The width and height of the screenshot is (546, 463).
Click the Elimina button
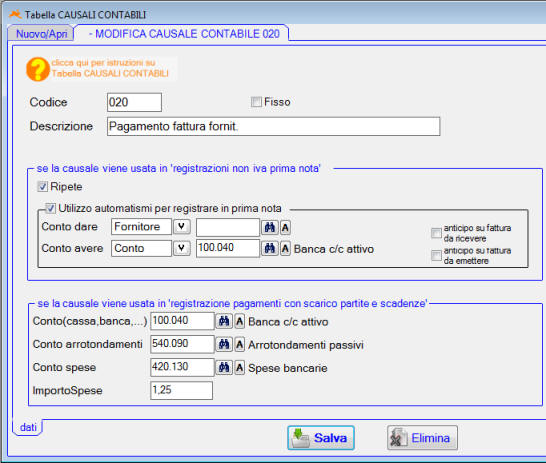422,438
